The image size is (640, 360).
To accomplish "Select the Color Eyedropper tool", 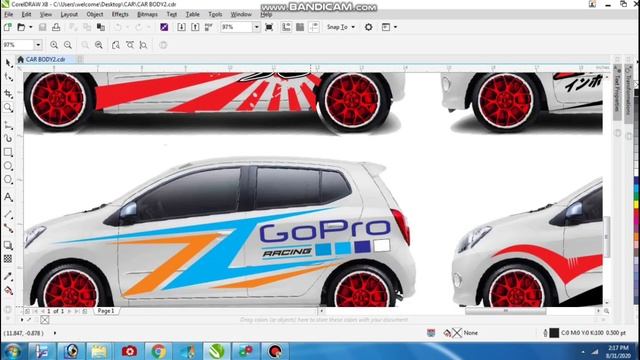I will pos(8,276).
